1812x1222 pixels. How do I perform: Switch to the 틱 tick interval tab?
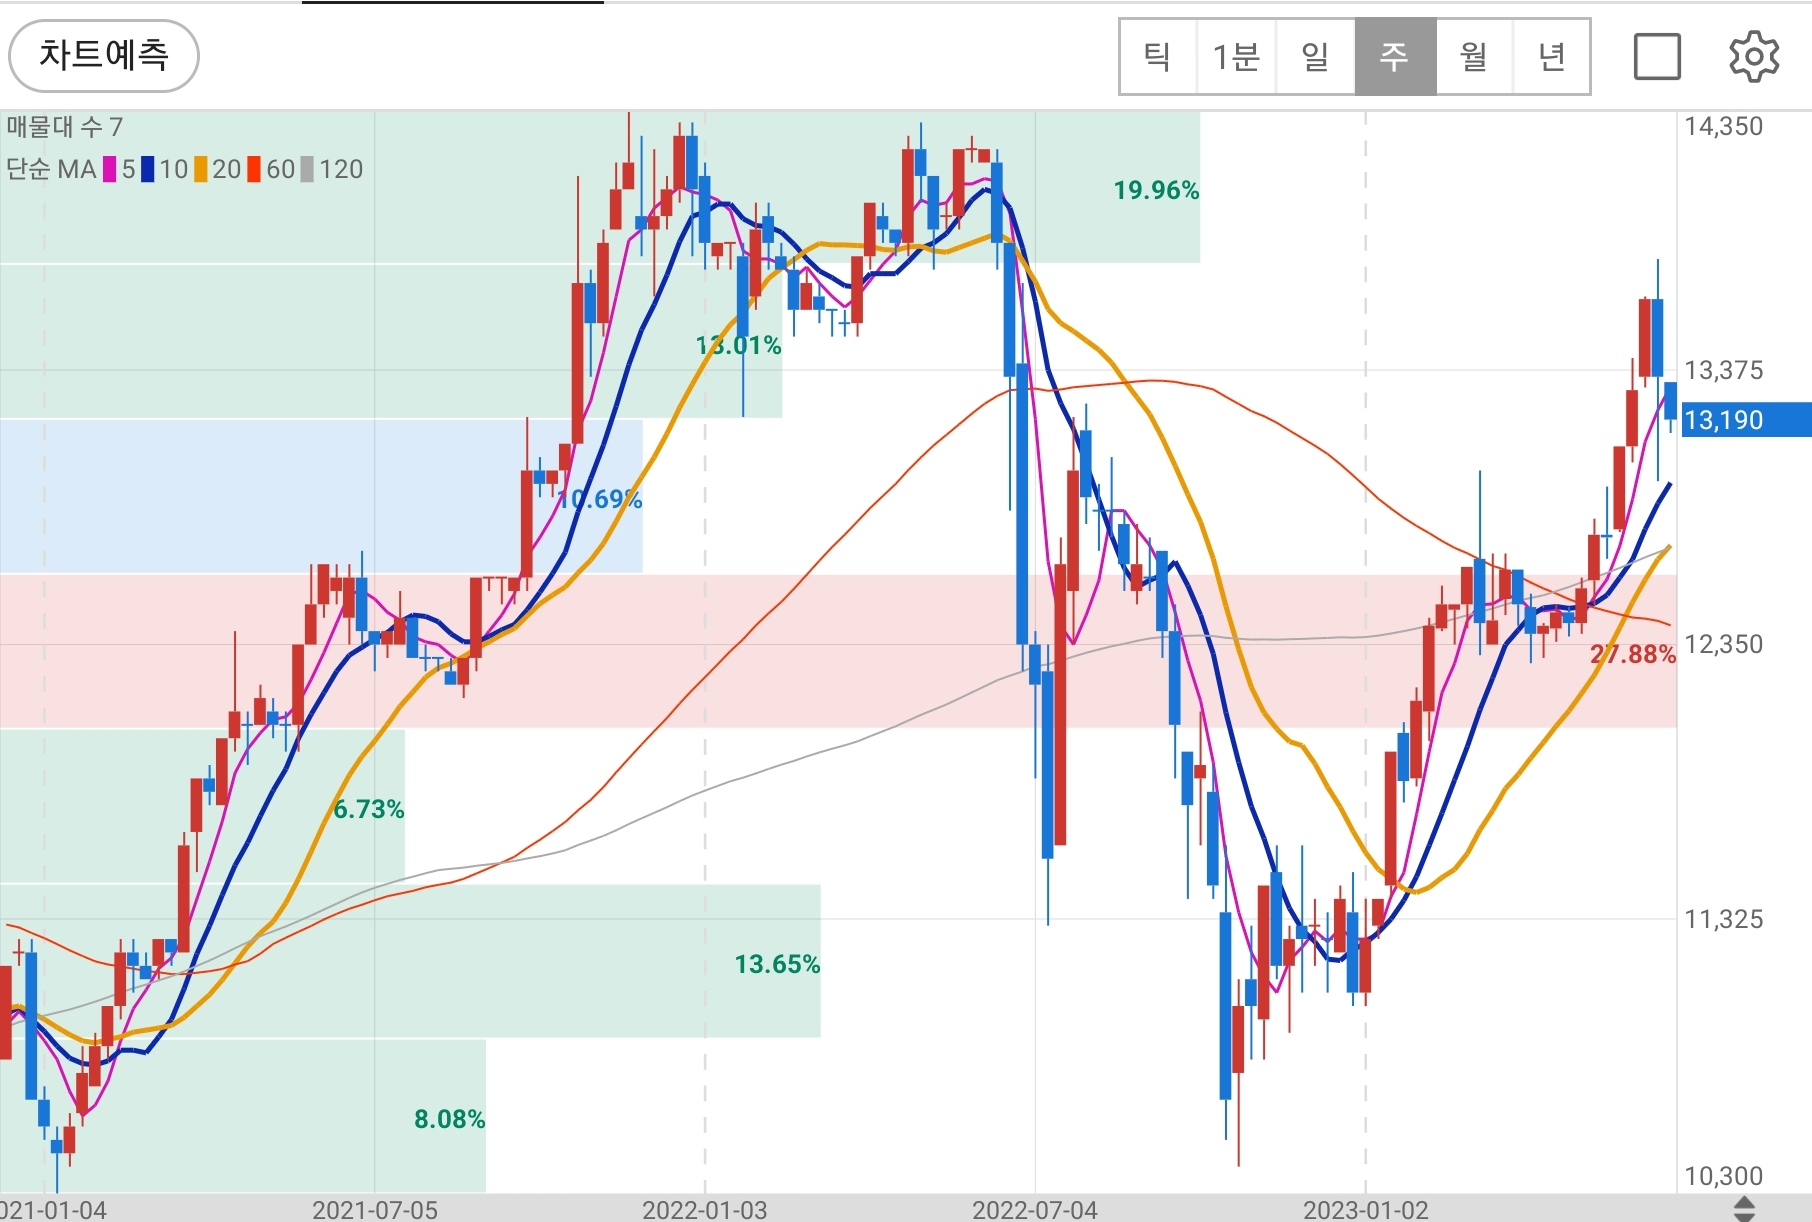tap(1158, 57)
